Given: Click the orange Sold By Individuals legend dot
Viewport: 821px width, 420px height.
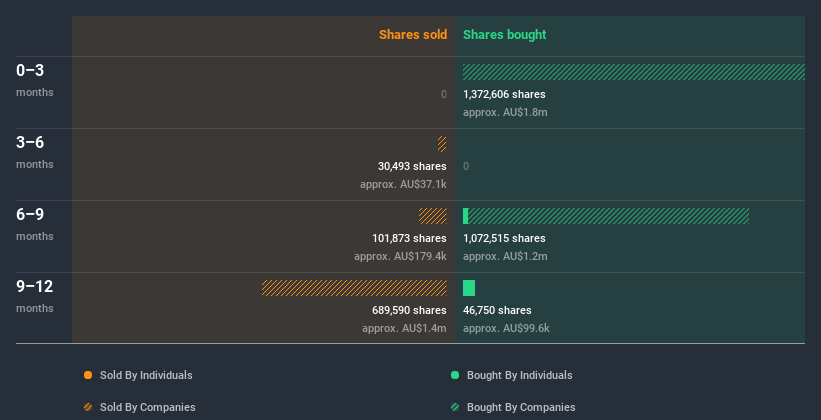Looking at the screenshot, I should point(88,375).
